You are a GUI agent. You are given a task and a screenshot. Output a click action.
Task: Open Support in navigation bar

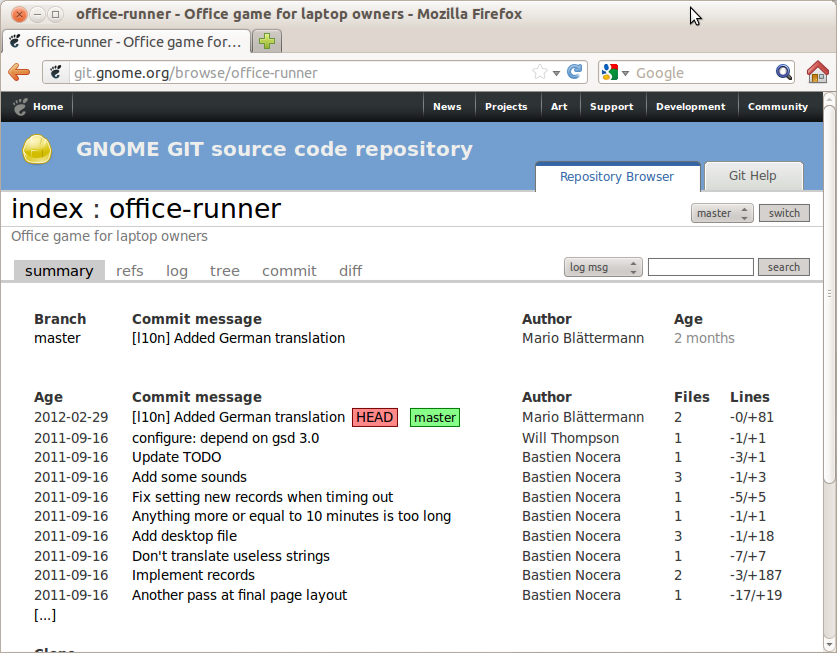[612, 107]
